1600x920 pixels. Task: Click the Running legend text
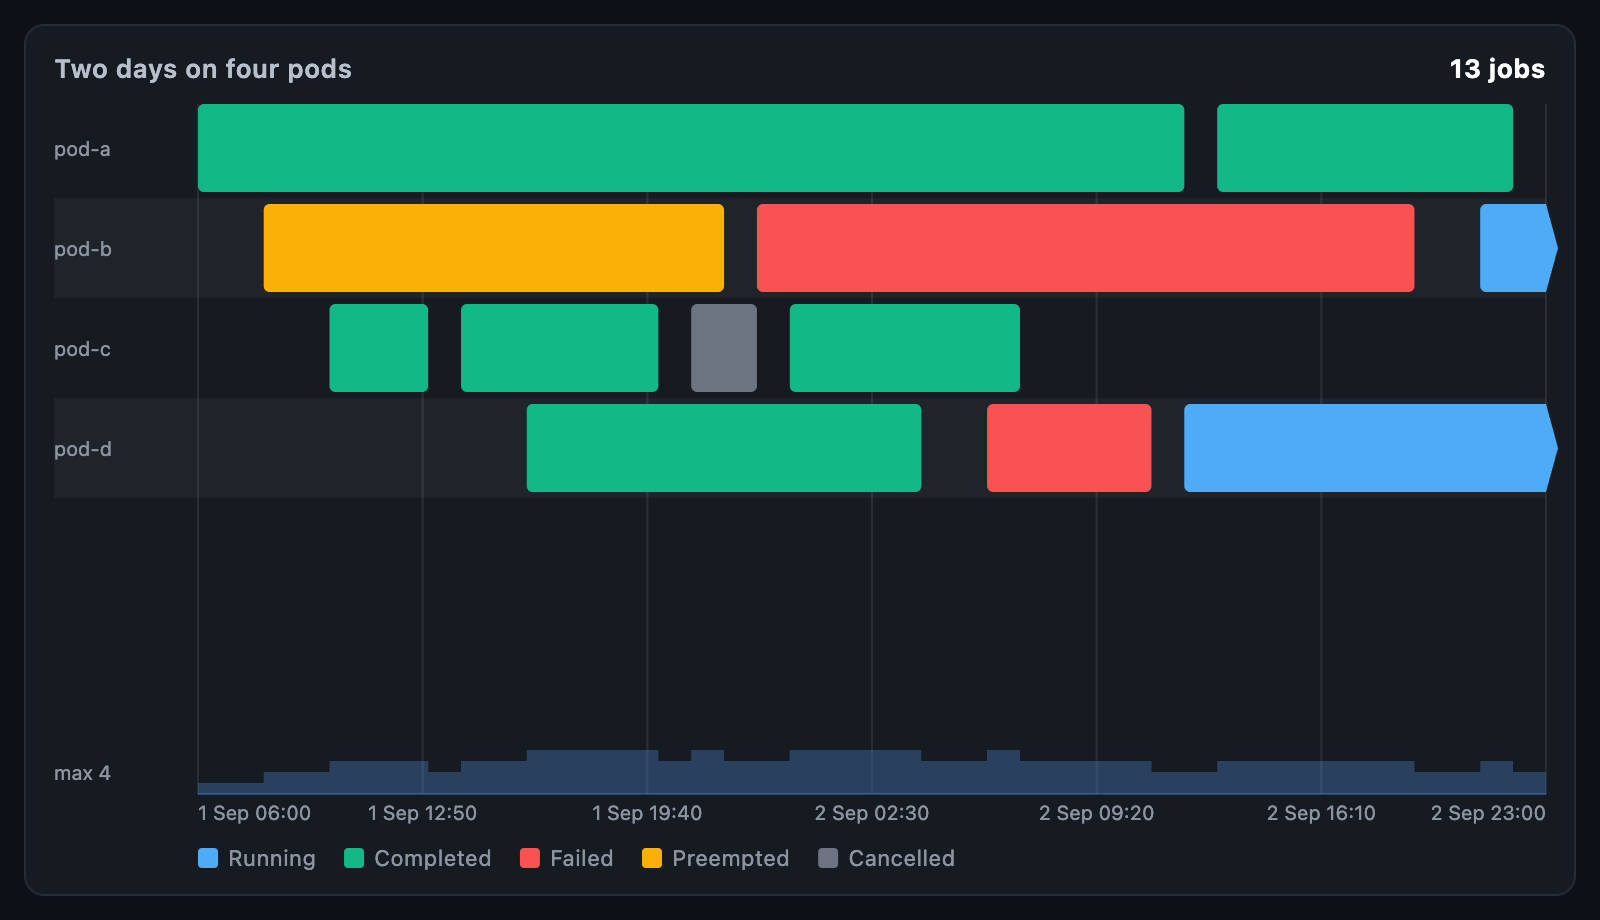[272, 858]
